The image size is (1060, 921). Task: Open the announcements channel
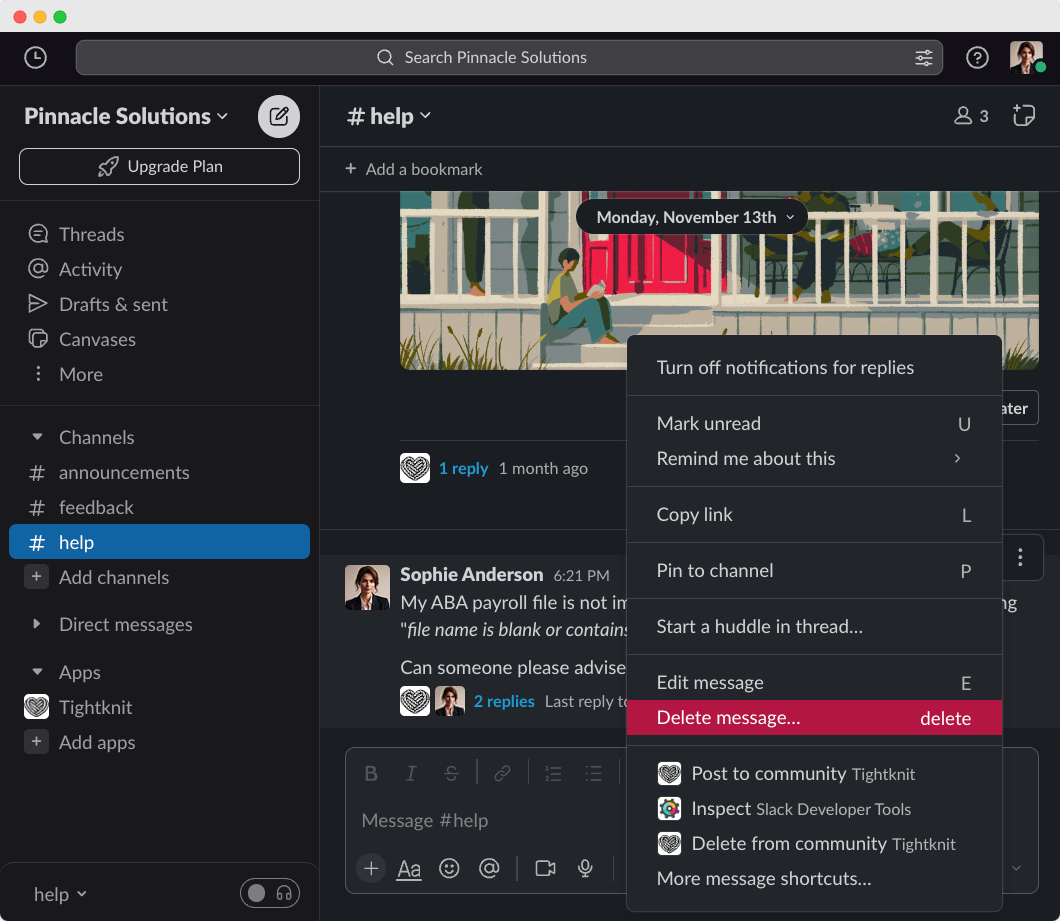(x=160, y=473)
